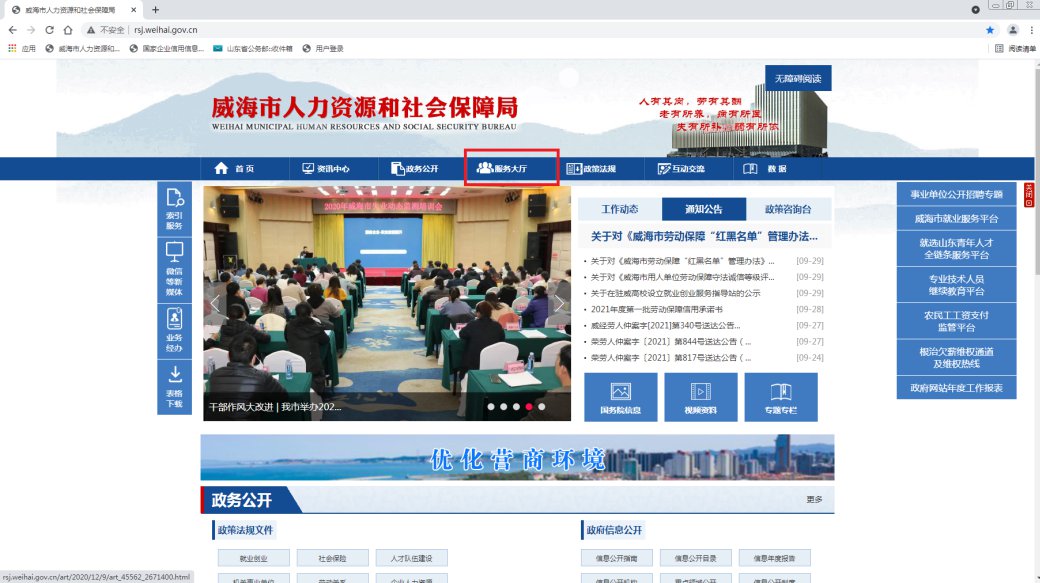The height and width of the screenshot is (583, 1040).
Task: Switch to the 通知公告 tab
Action: [704, 209]
